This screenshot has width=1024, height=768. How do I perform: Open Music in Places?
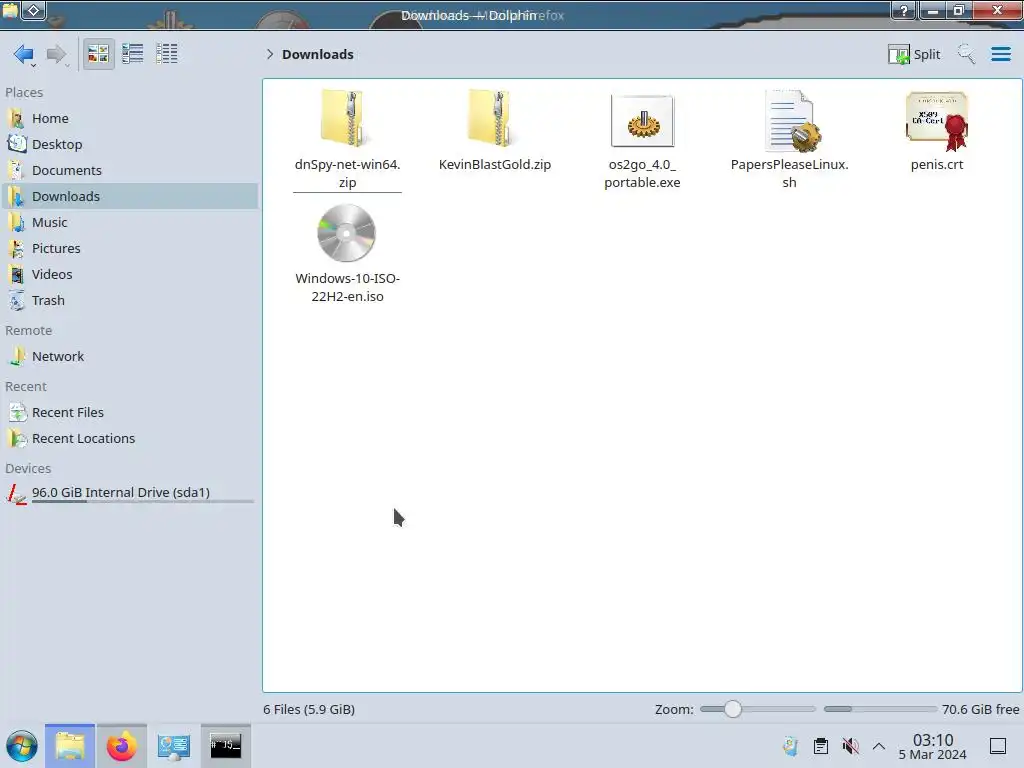[x=129, y=223]
